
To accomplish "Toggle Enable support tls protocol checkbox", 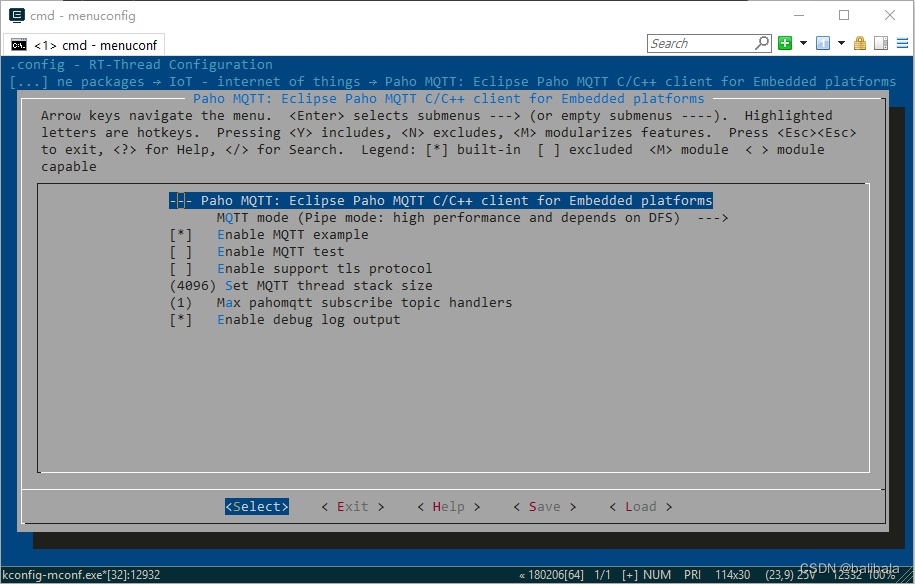I will click(180, 268).
